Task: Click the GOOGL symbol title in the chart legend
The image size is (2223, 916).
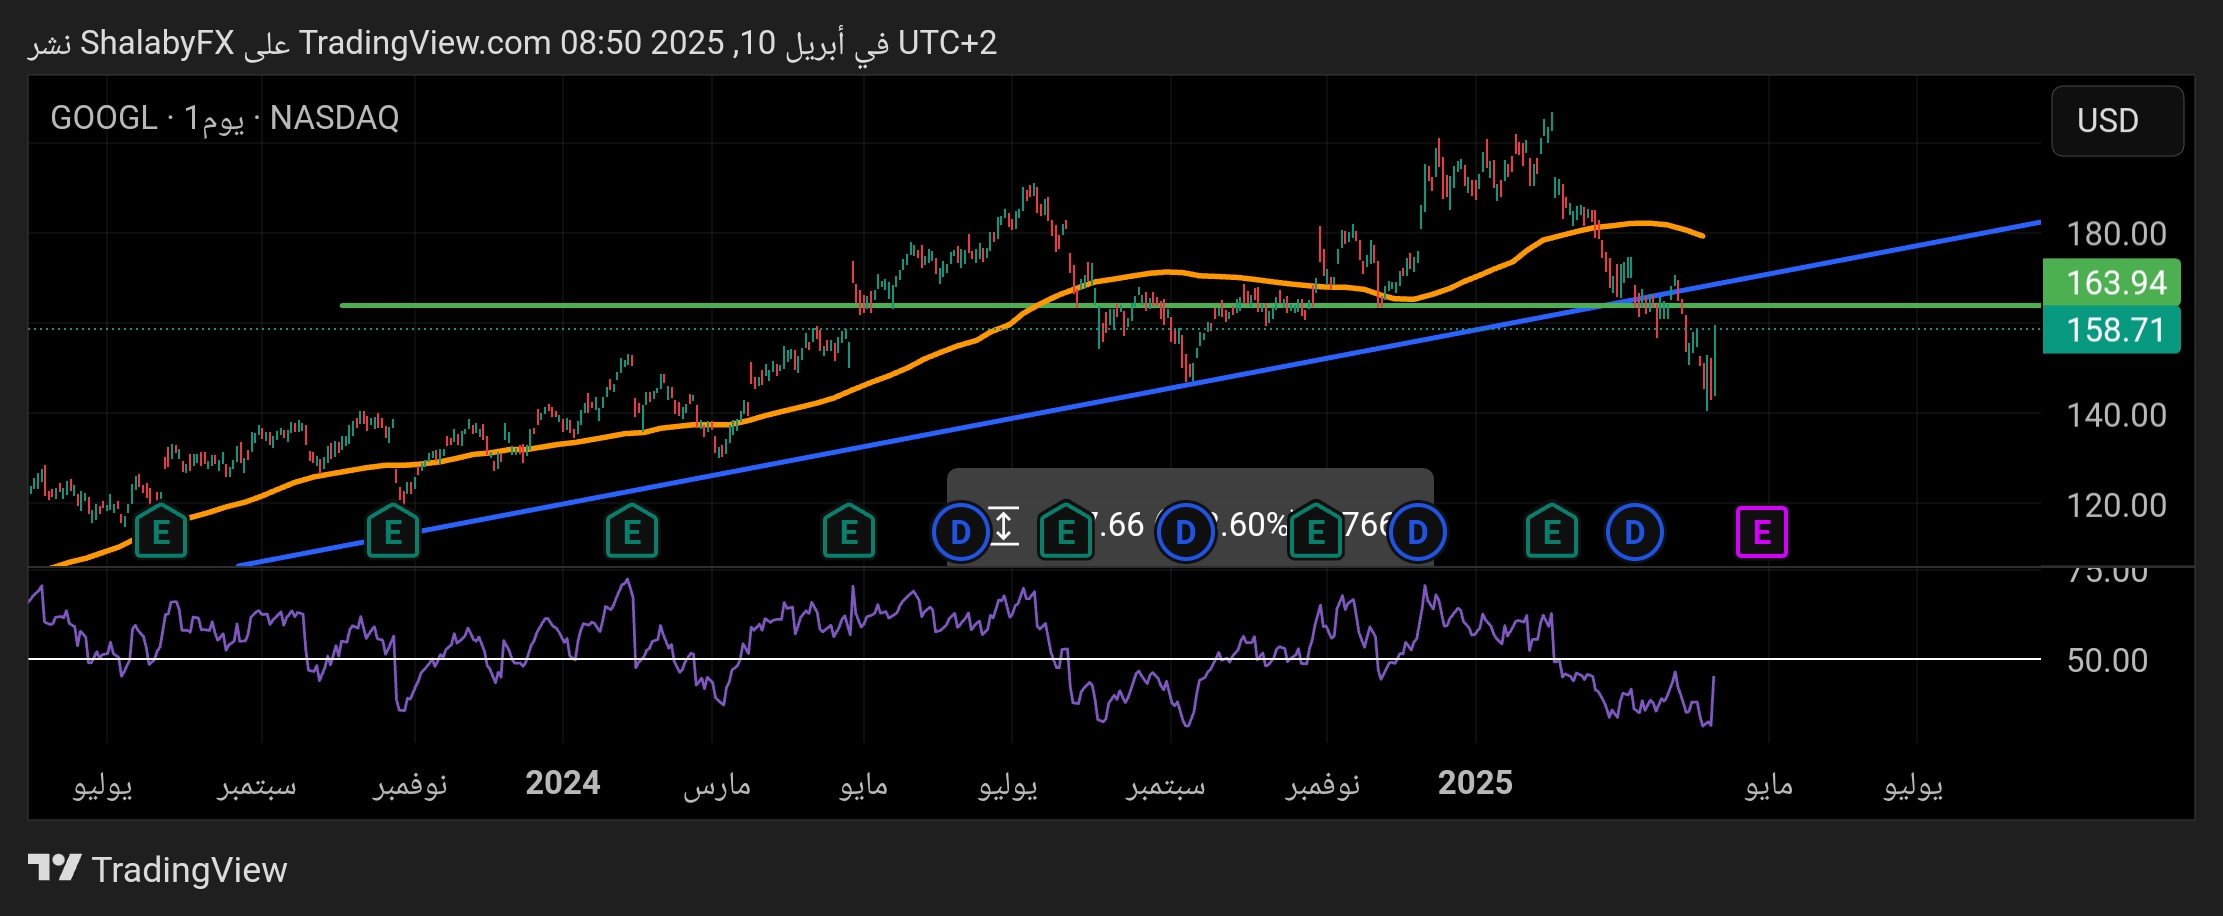Action: [104, 118]
